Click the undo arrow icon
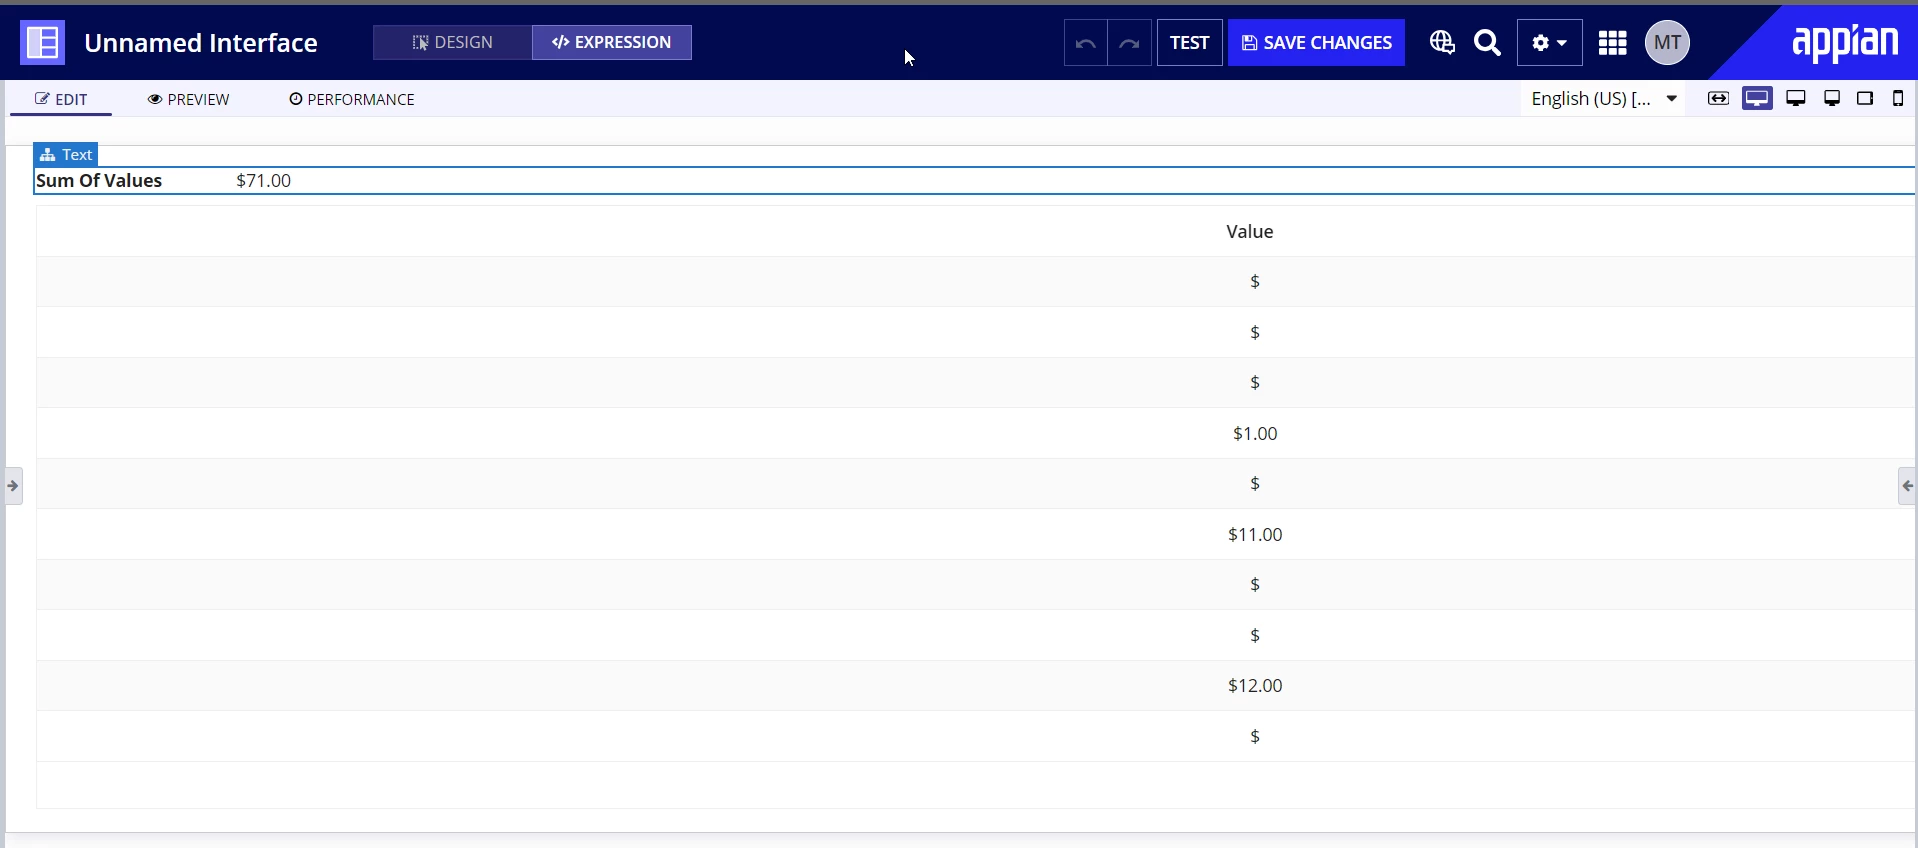This screenshot has height=848, width=1918. [x=1085, y=43]
